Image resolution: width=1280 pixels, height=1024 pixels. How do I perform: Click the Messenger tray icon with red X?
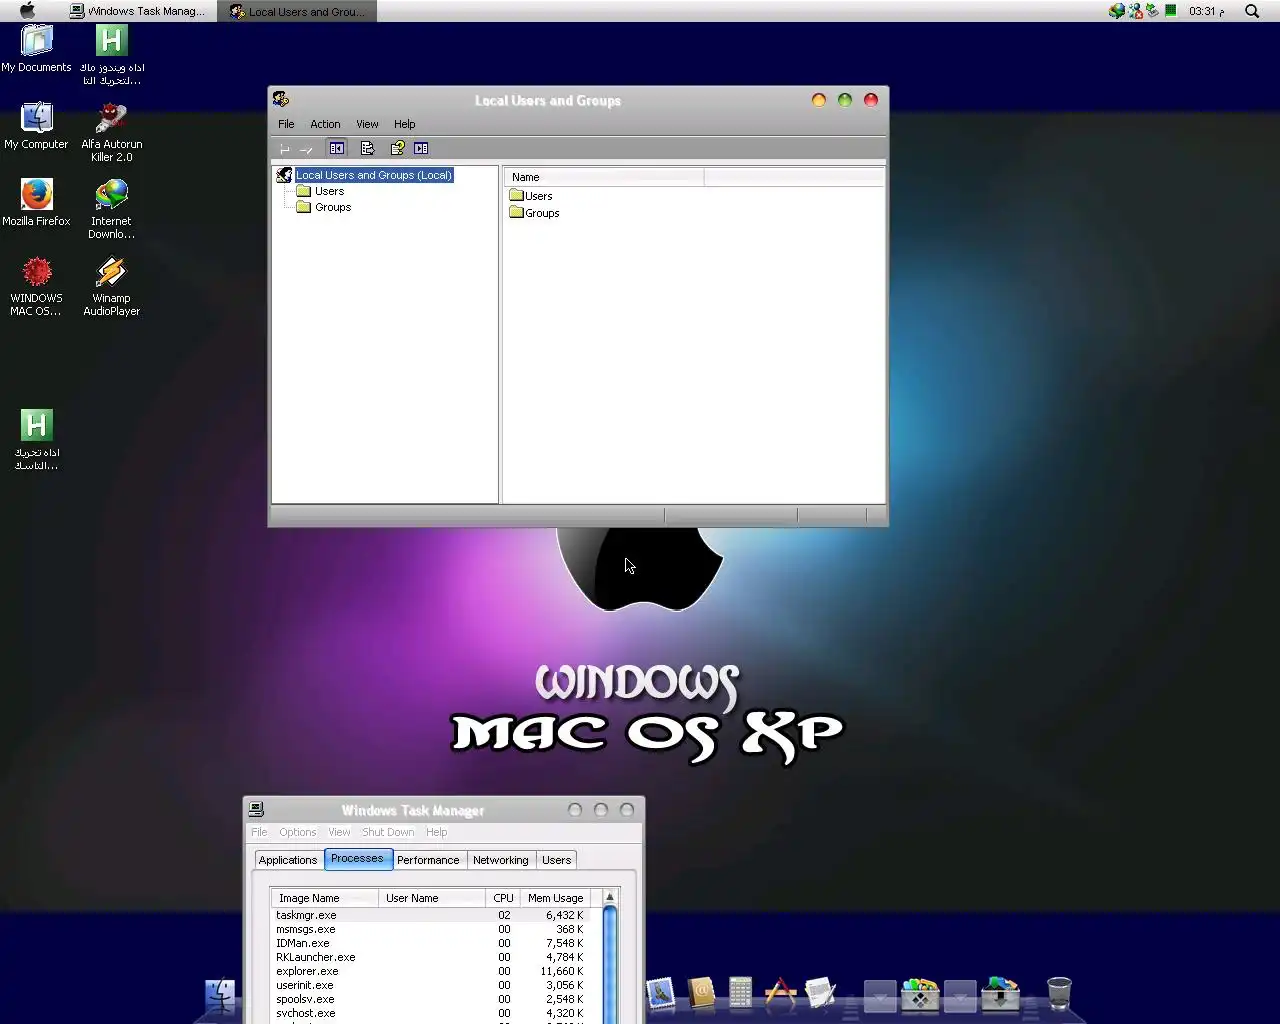point(1135,11)
